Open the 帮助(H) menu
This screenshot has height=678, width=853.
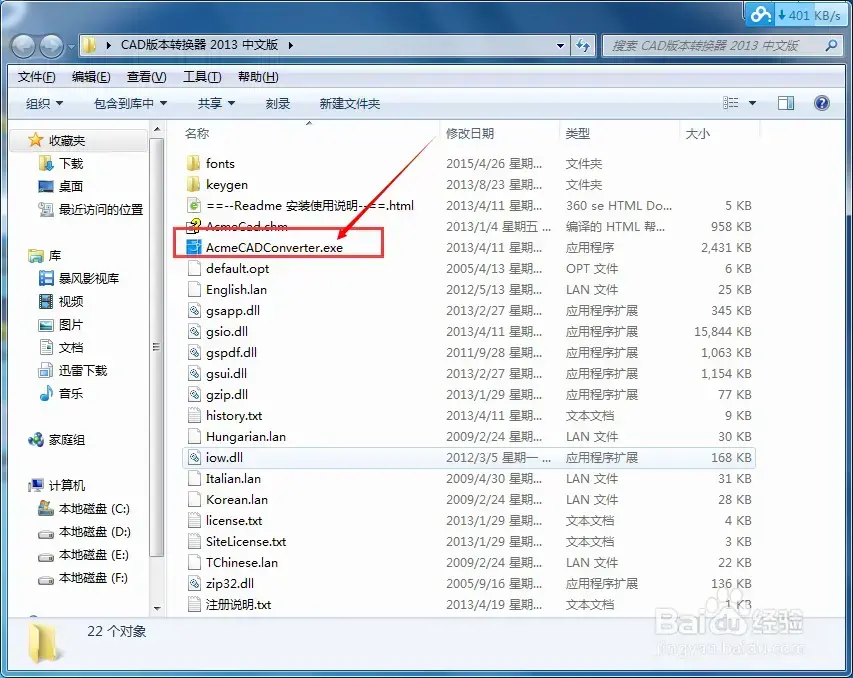click(258, 77)
